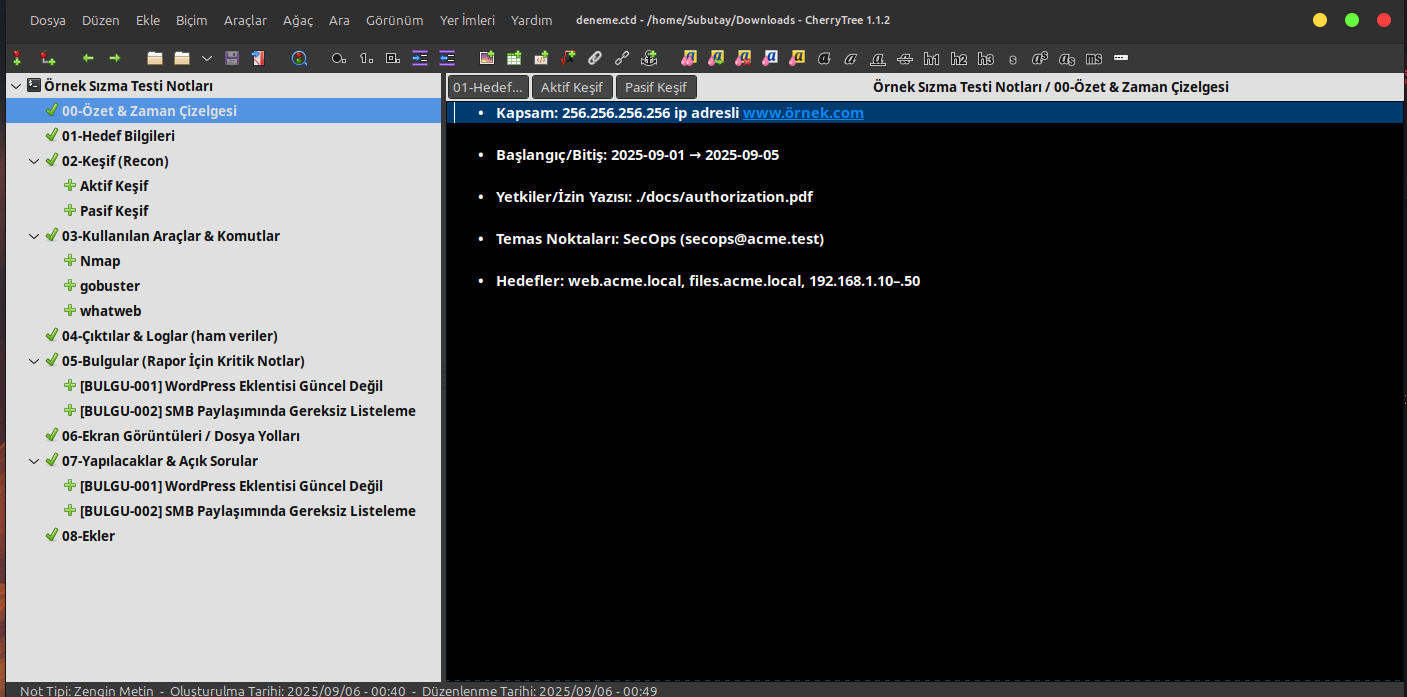Toggle underline text formatting

(x=878, y=58)
